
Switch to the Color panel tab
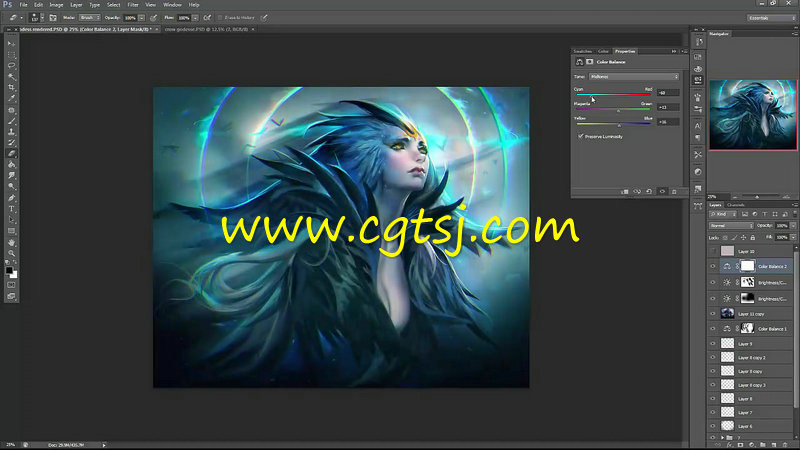[604, 51]
